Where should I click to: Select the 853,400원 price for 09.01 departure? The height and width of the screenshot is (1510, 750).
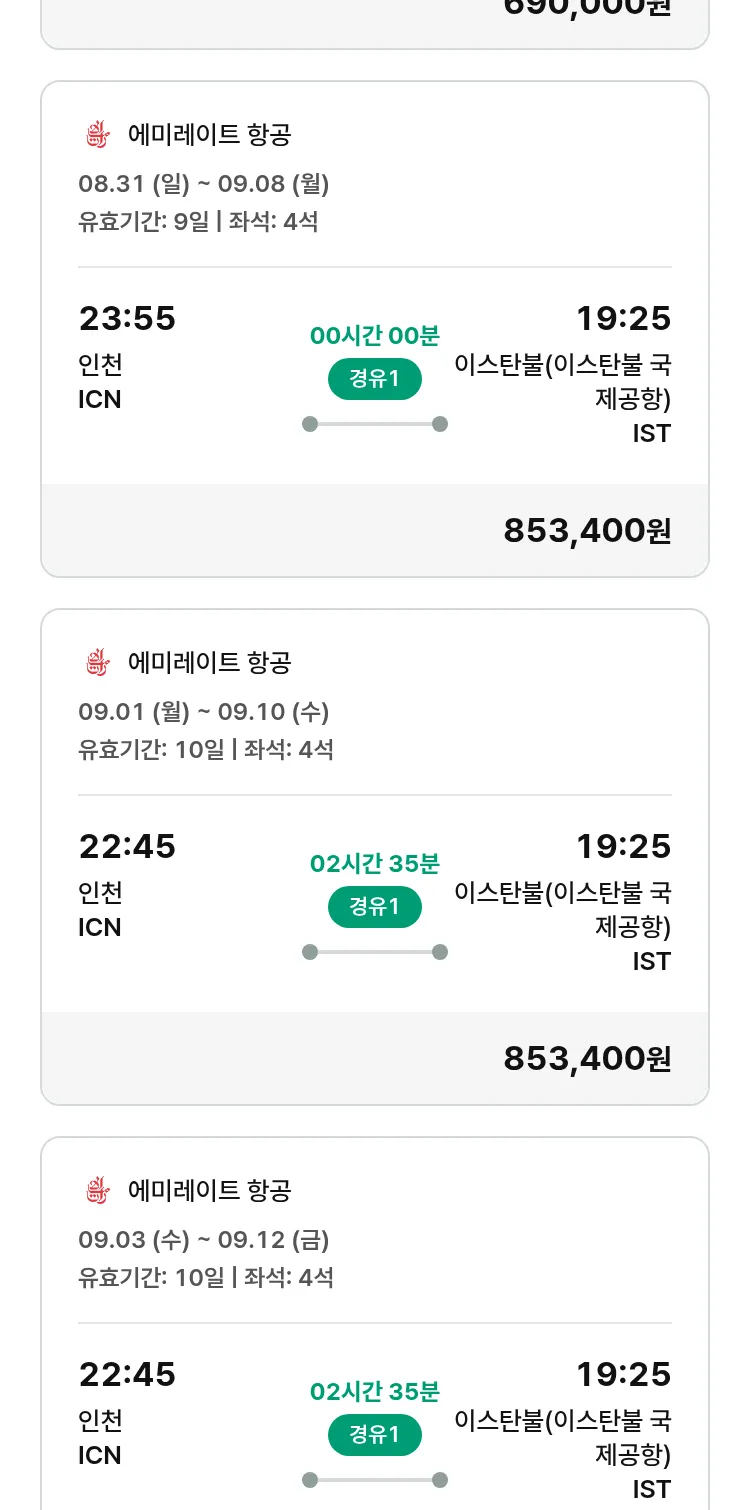(587, 1059)
